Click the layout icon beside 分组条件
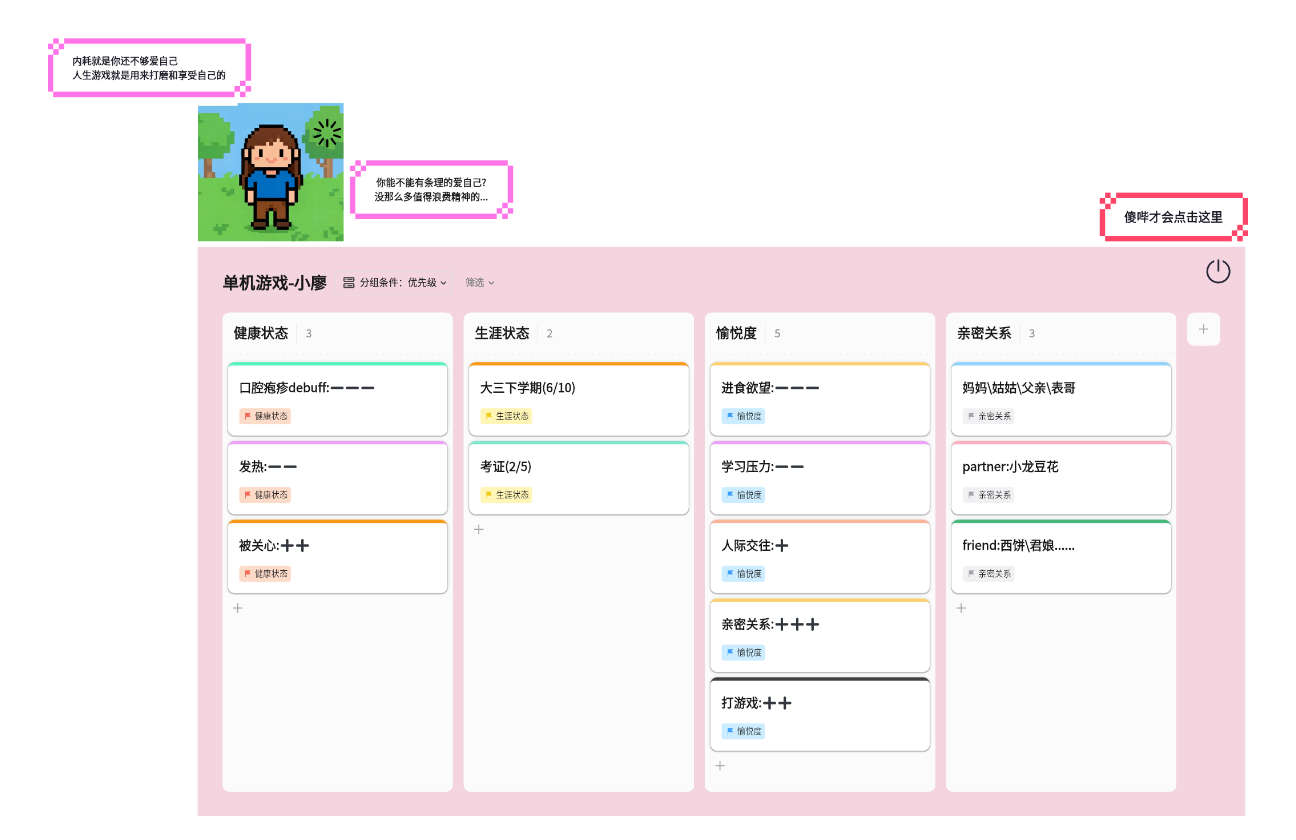This screenshot has height=840, width=1296. 348,282
